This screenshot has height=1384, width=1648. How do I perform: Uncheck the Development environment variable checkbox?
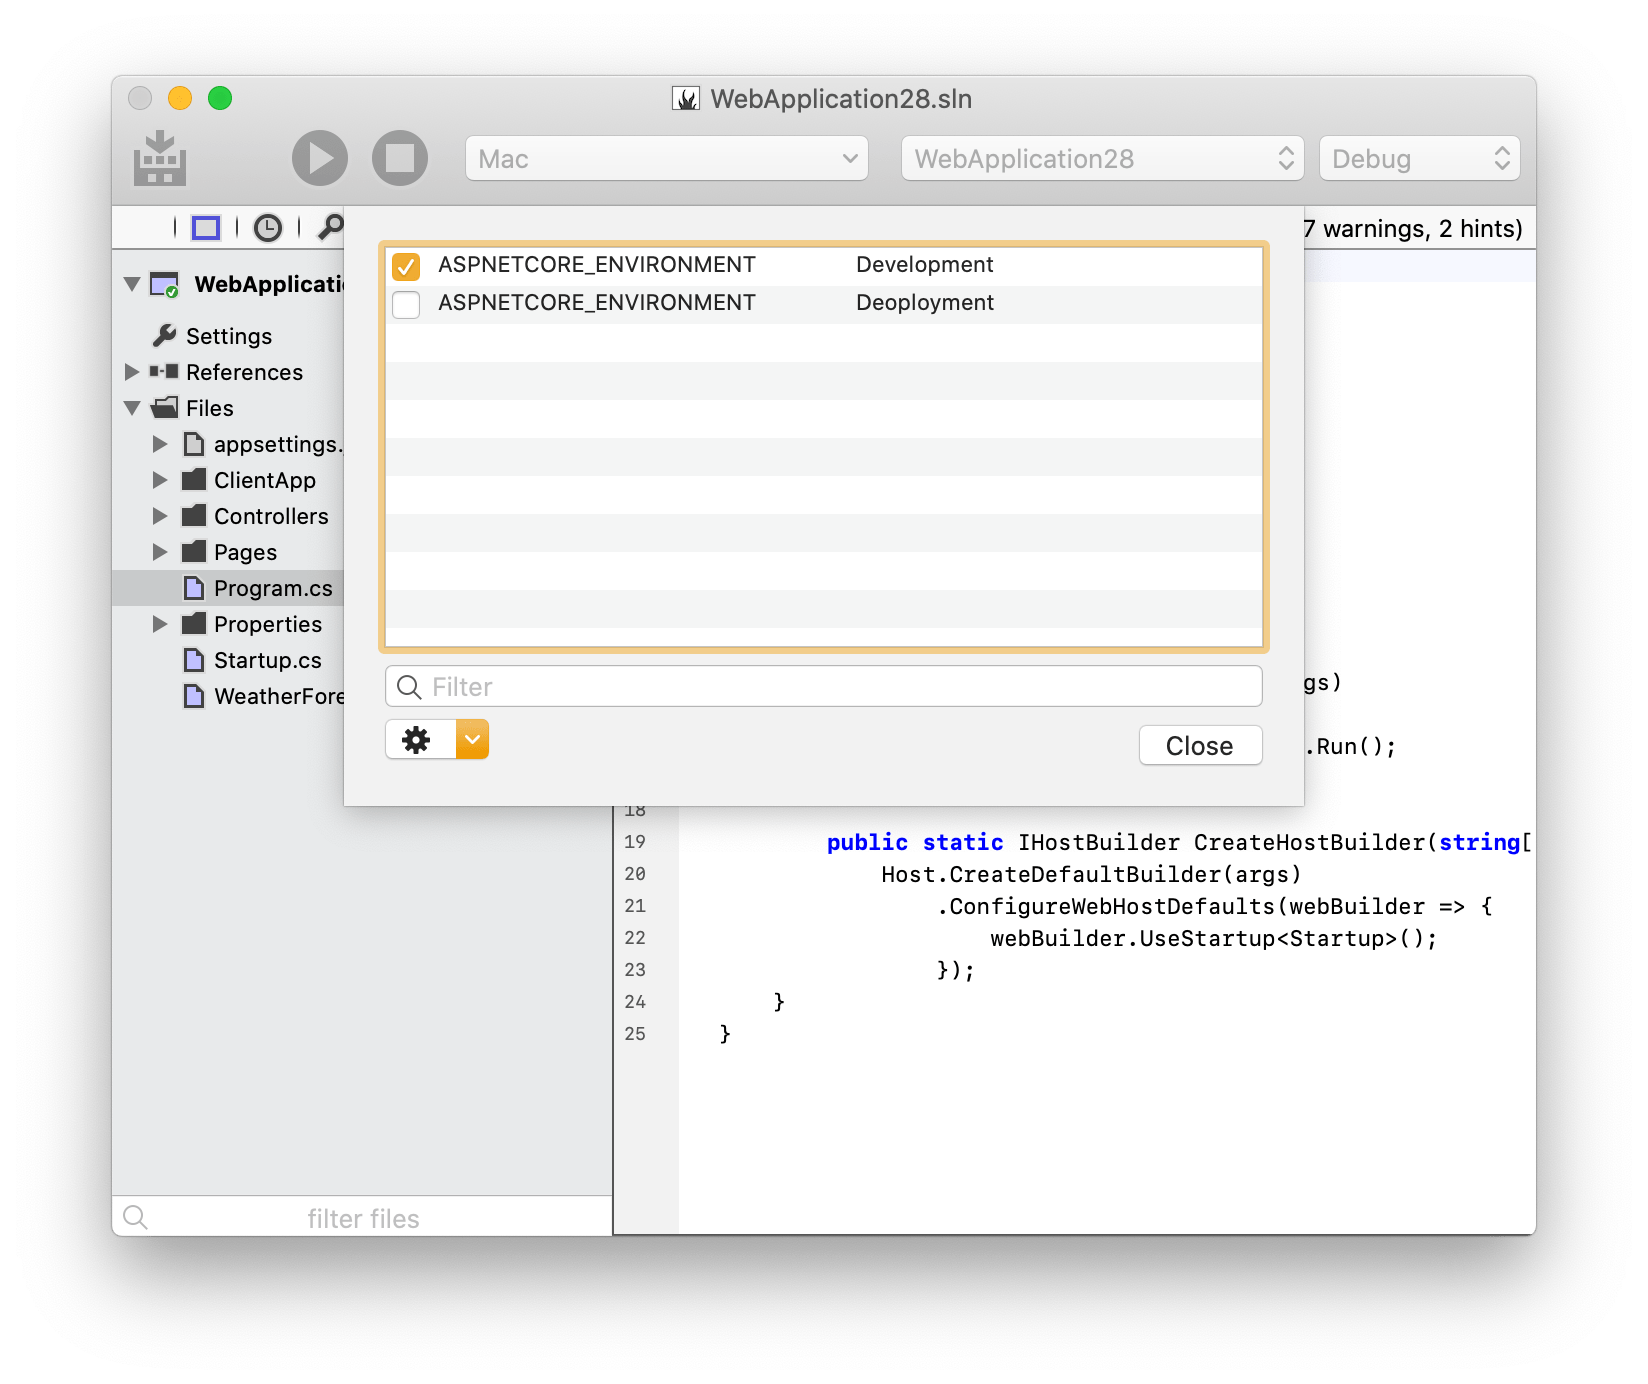[406, 266]
